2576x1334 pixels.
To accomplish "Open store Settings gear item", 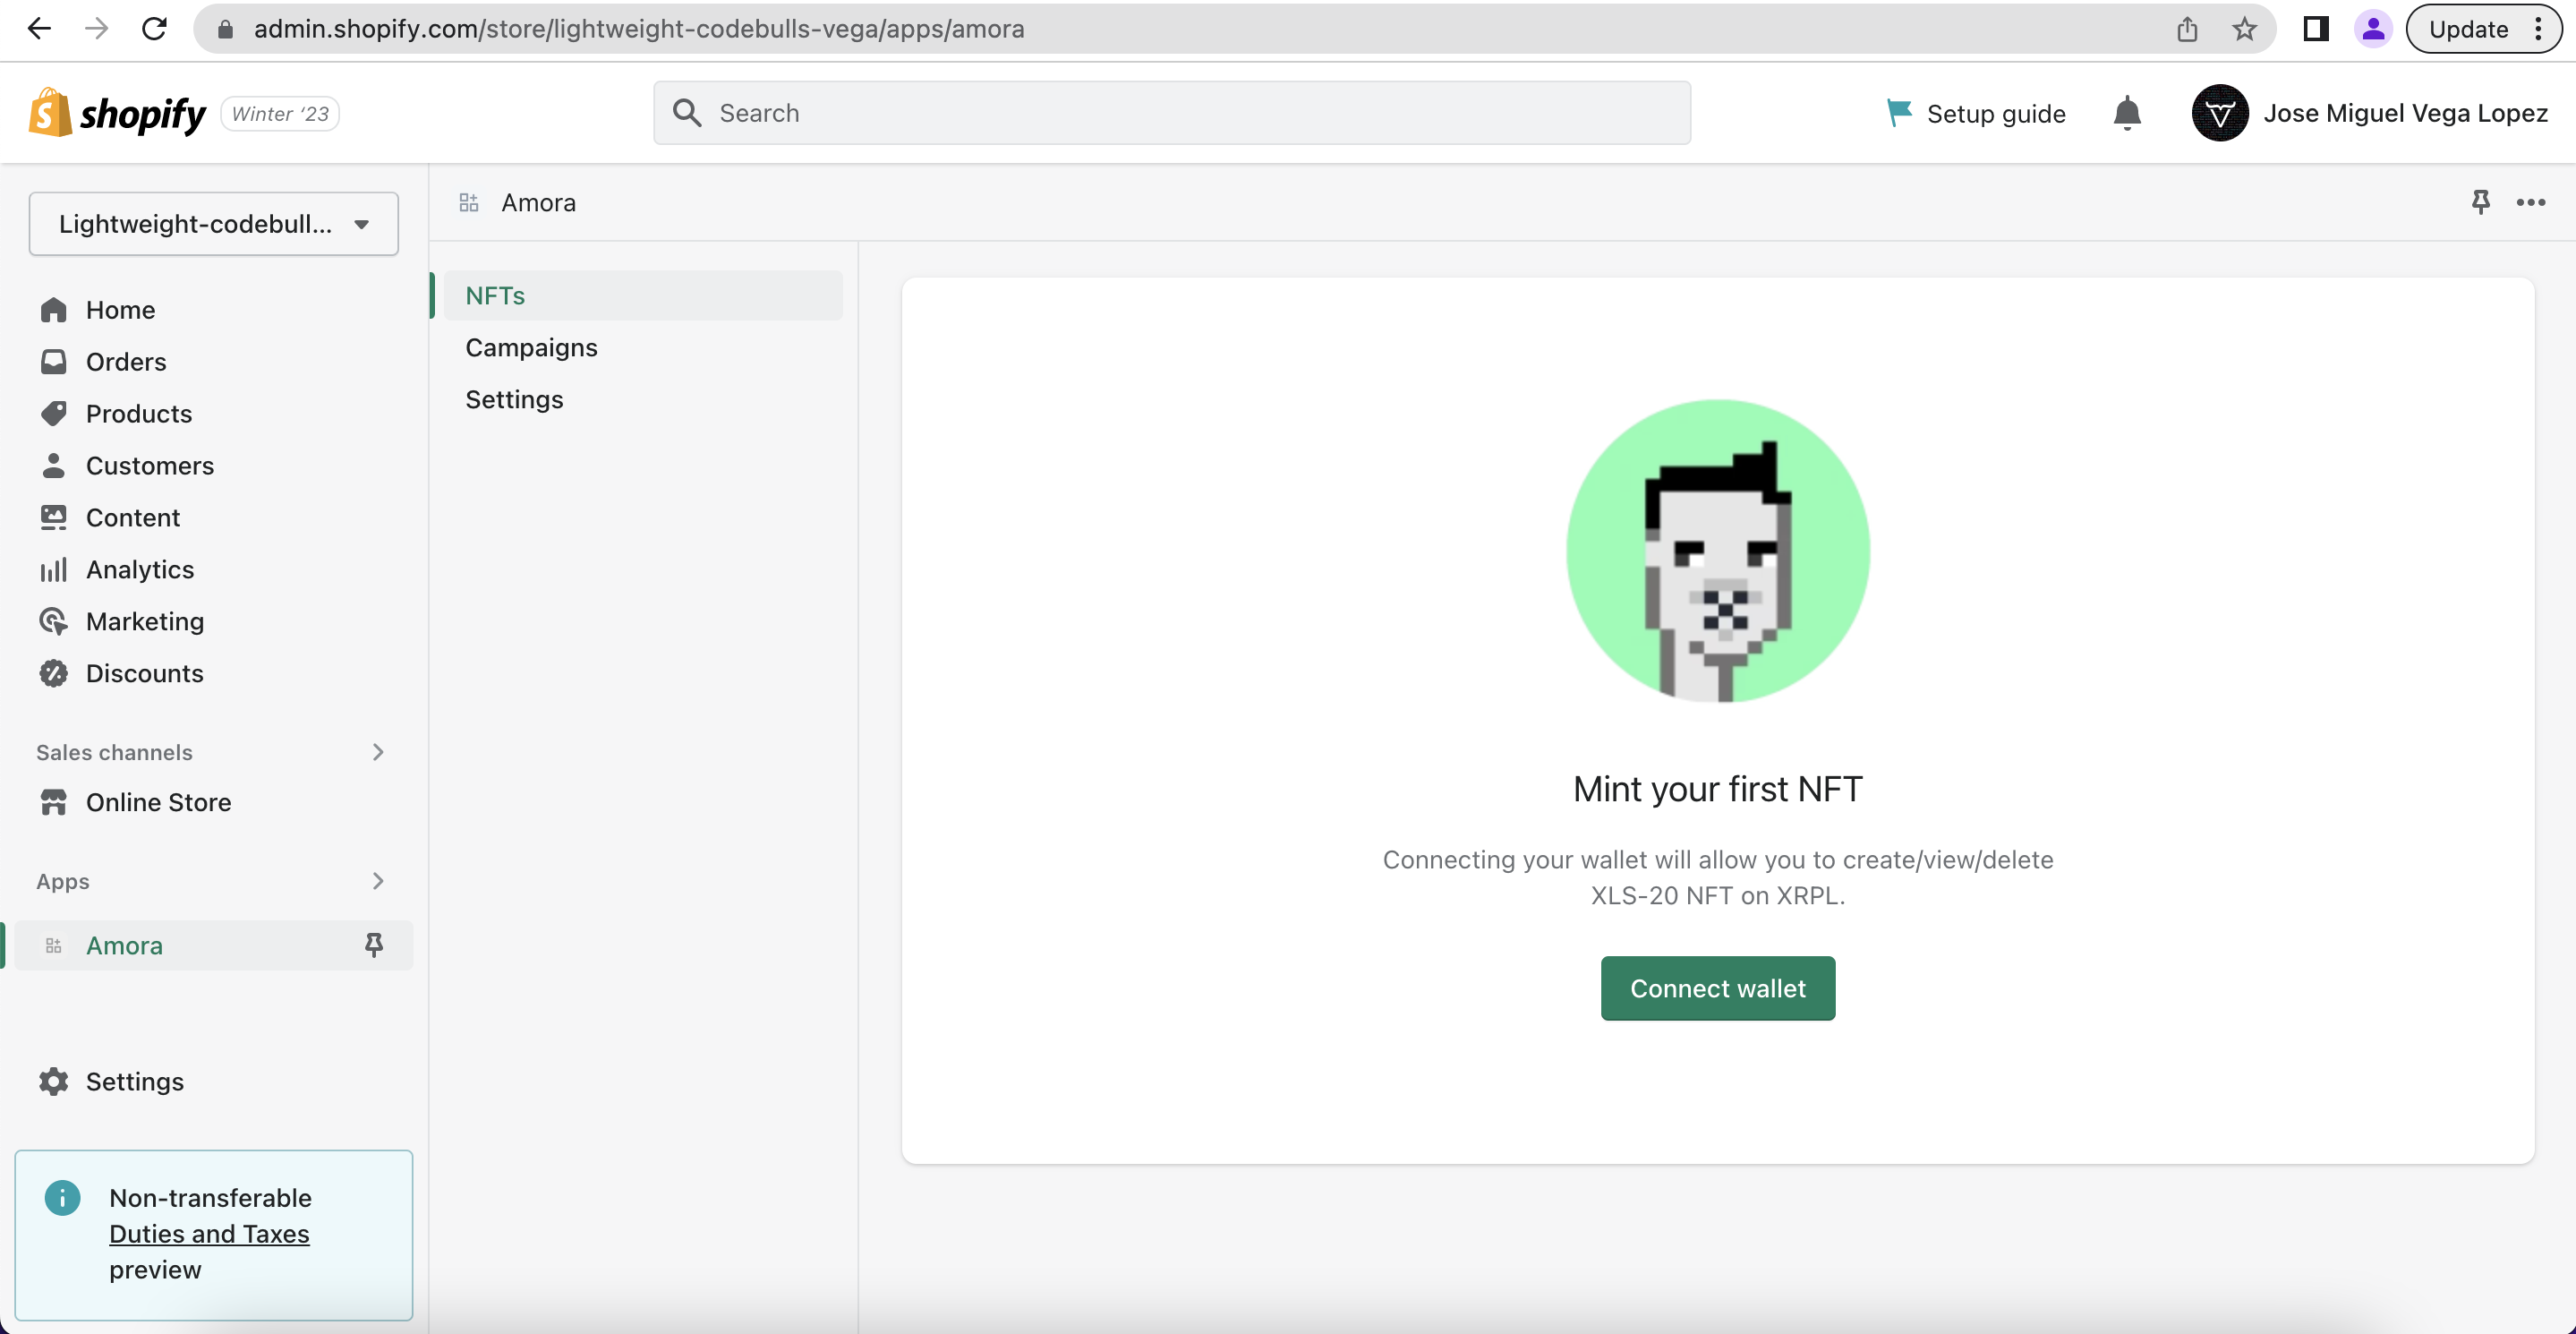I will click(134, 1081).
